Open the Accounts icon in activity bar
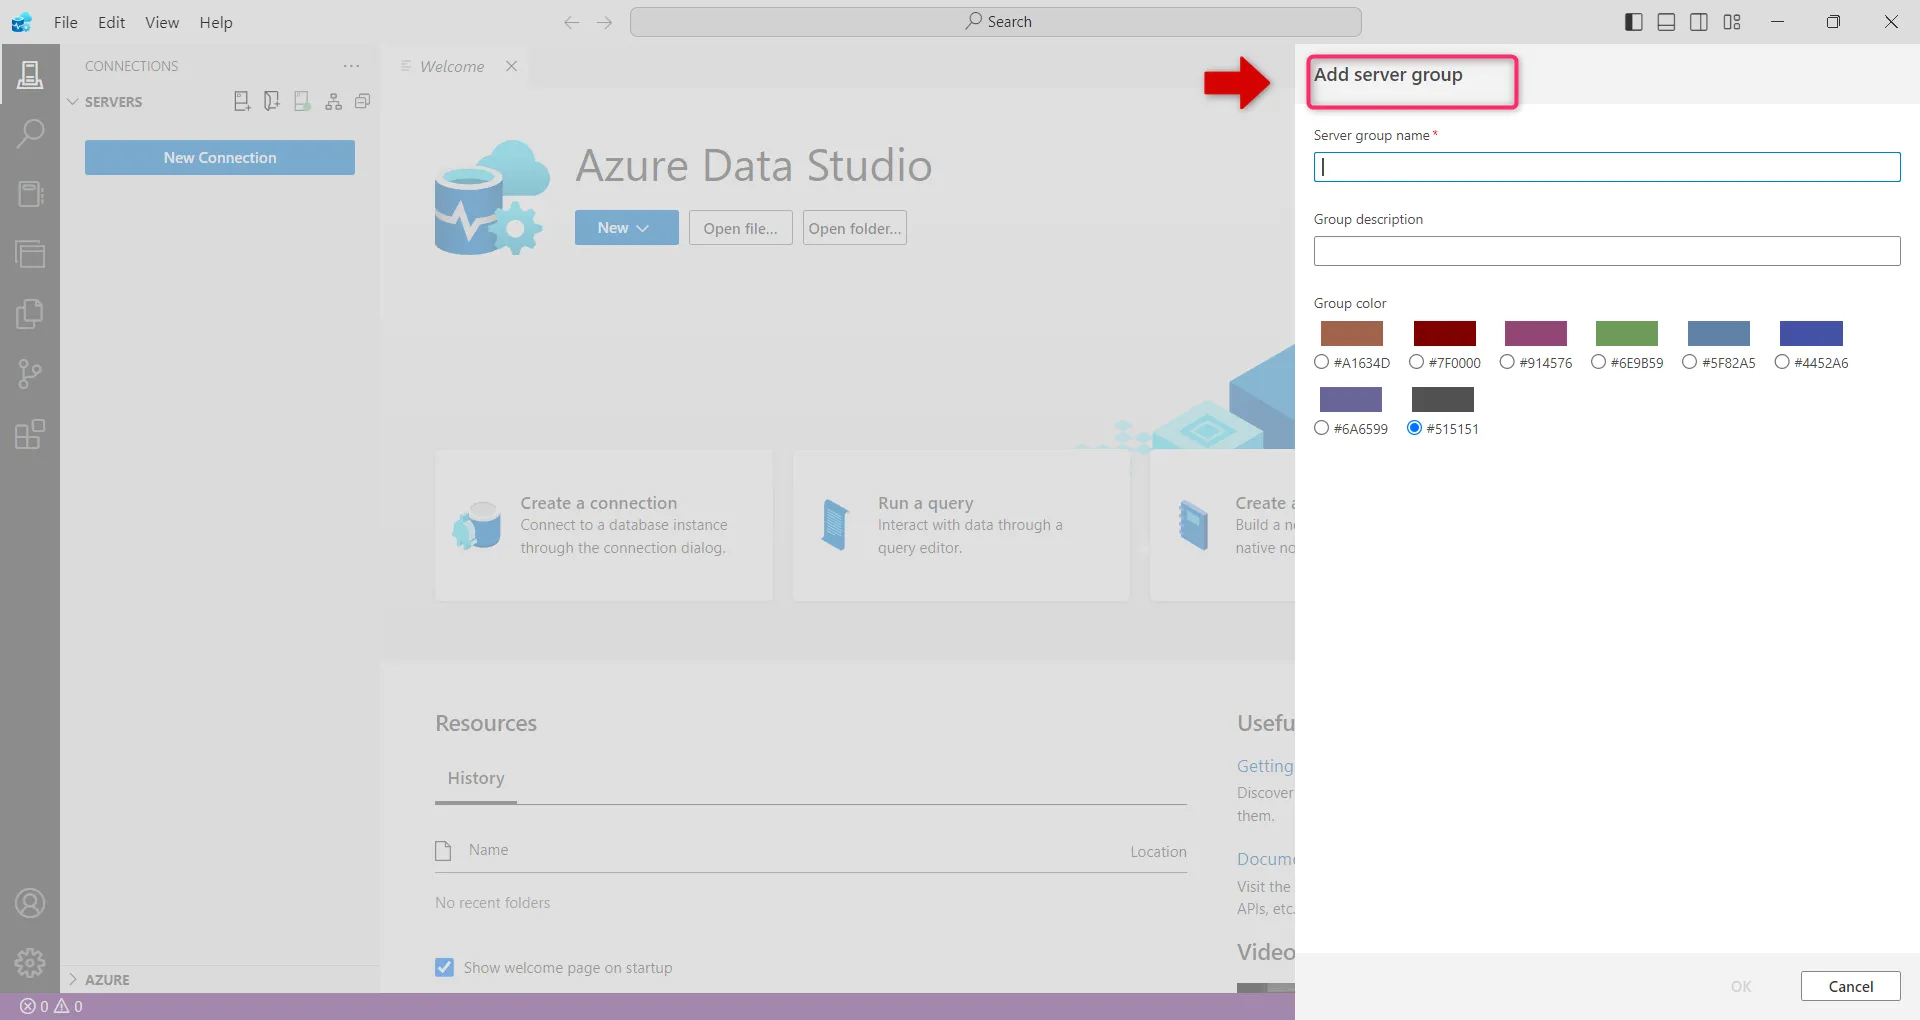Viewport: 1920px width, 1020px height. coord(30,903)
